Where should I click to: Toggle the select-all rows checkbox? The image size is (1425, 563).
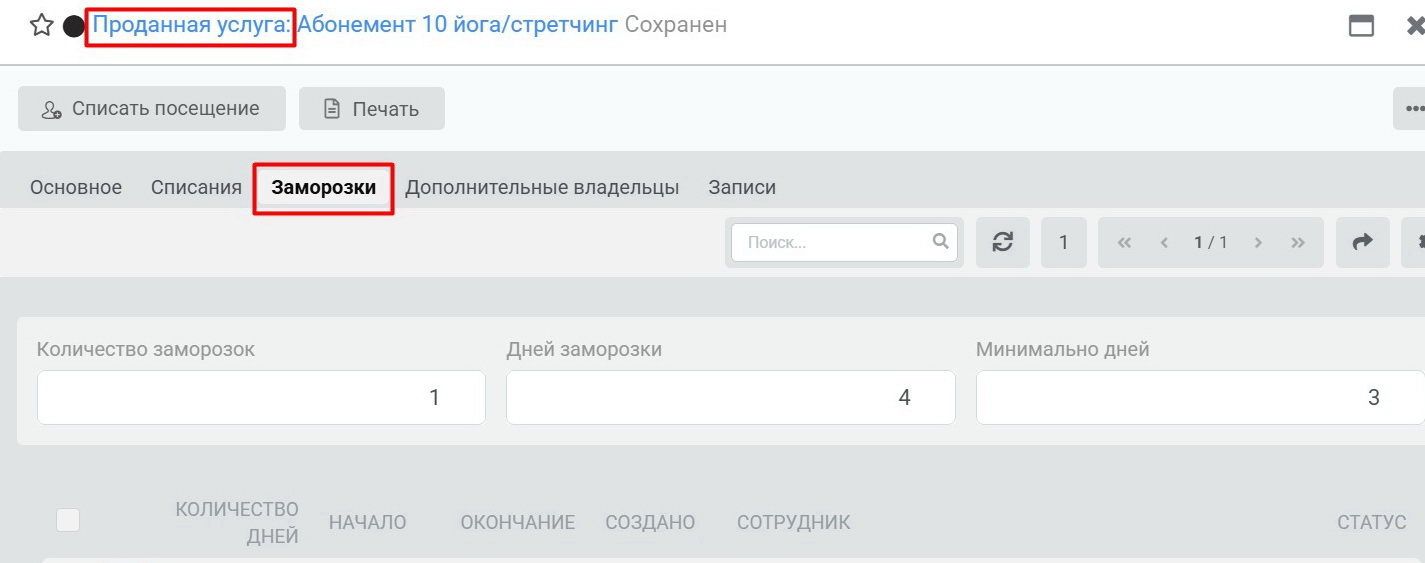pyautogui.click(x=68, y=520)
